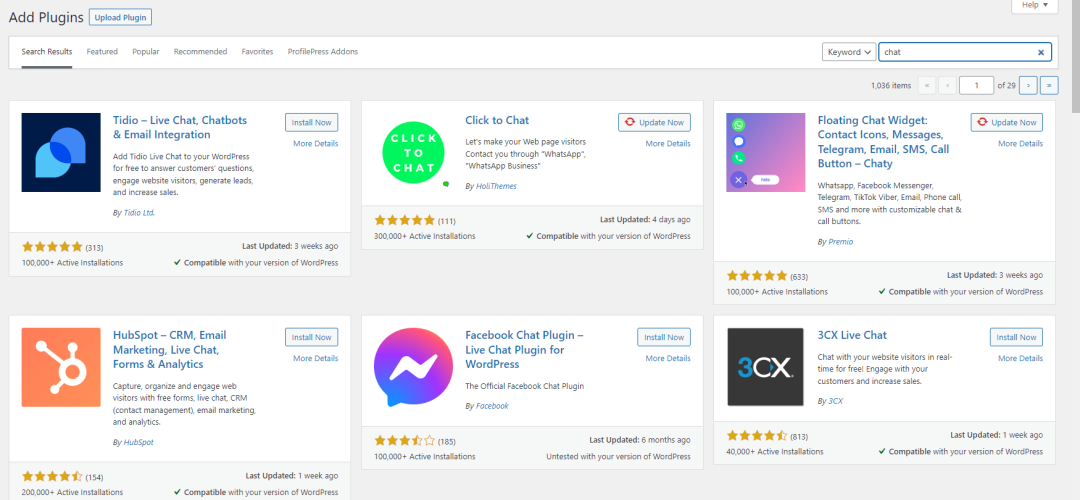Viewport: 1080px width, 500px height.
Task: Jump to last page of plugin results
Action: click(x=1049, y=85)
